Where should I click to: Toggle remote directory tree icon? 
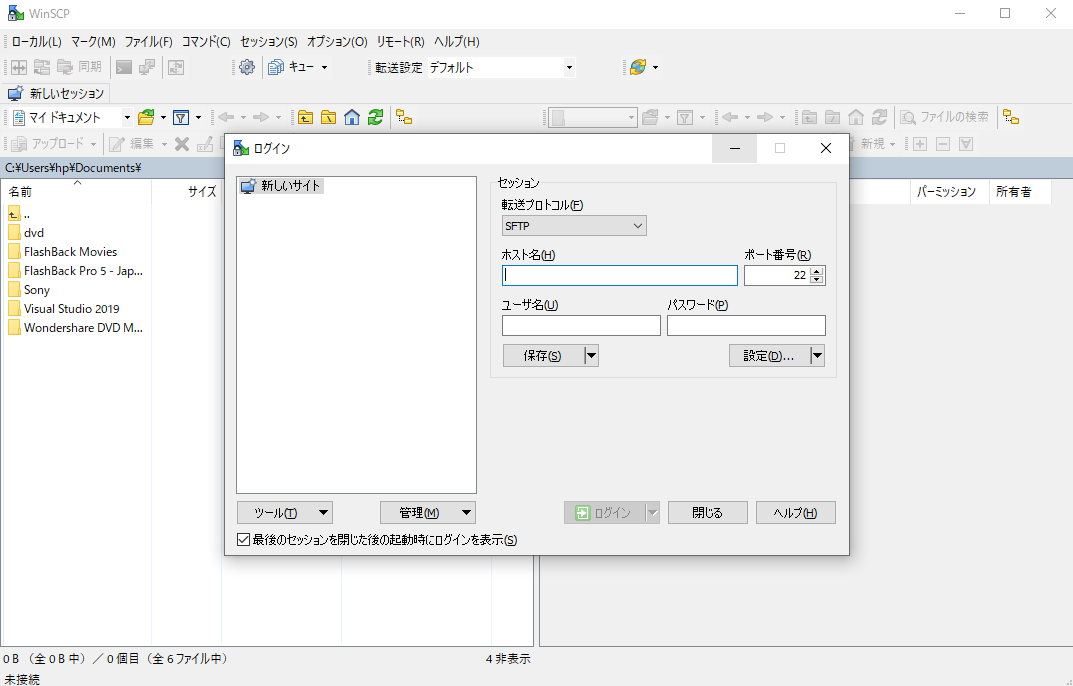tap(1011, 117)
